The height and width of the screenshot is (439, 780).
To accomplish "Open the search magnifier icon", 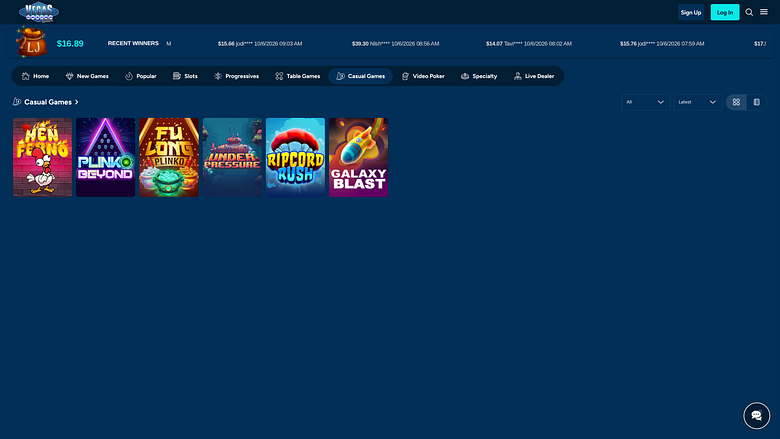I will pyautogui.click(x=749, y=12).
